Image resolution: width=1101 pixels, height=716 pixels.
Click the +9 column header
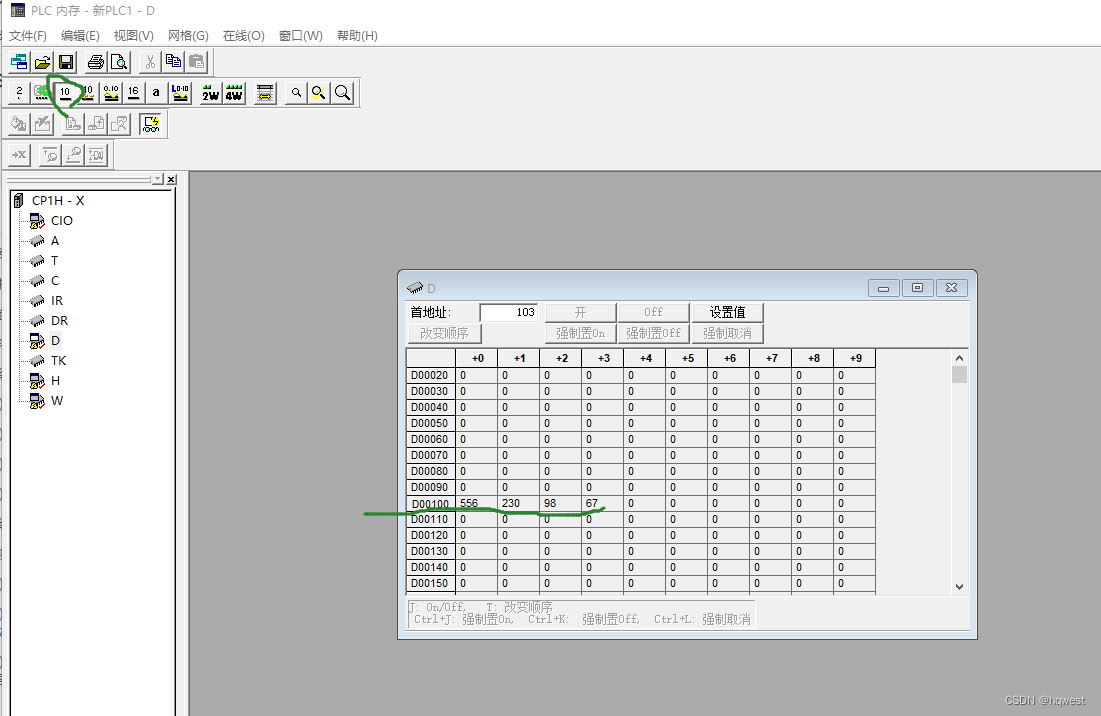click(855, 358)
